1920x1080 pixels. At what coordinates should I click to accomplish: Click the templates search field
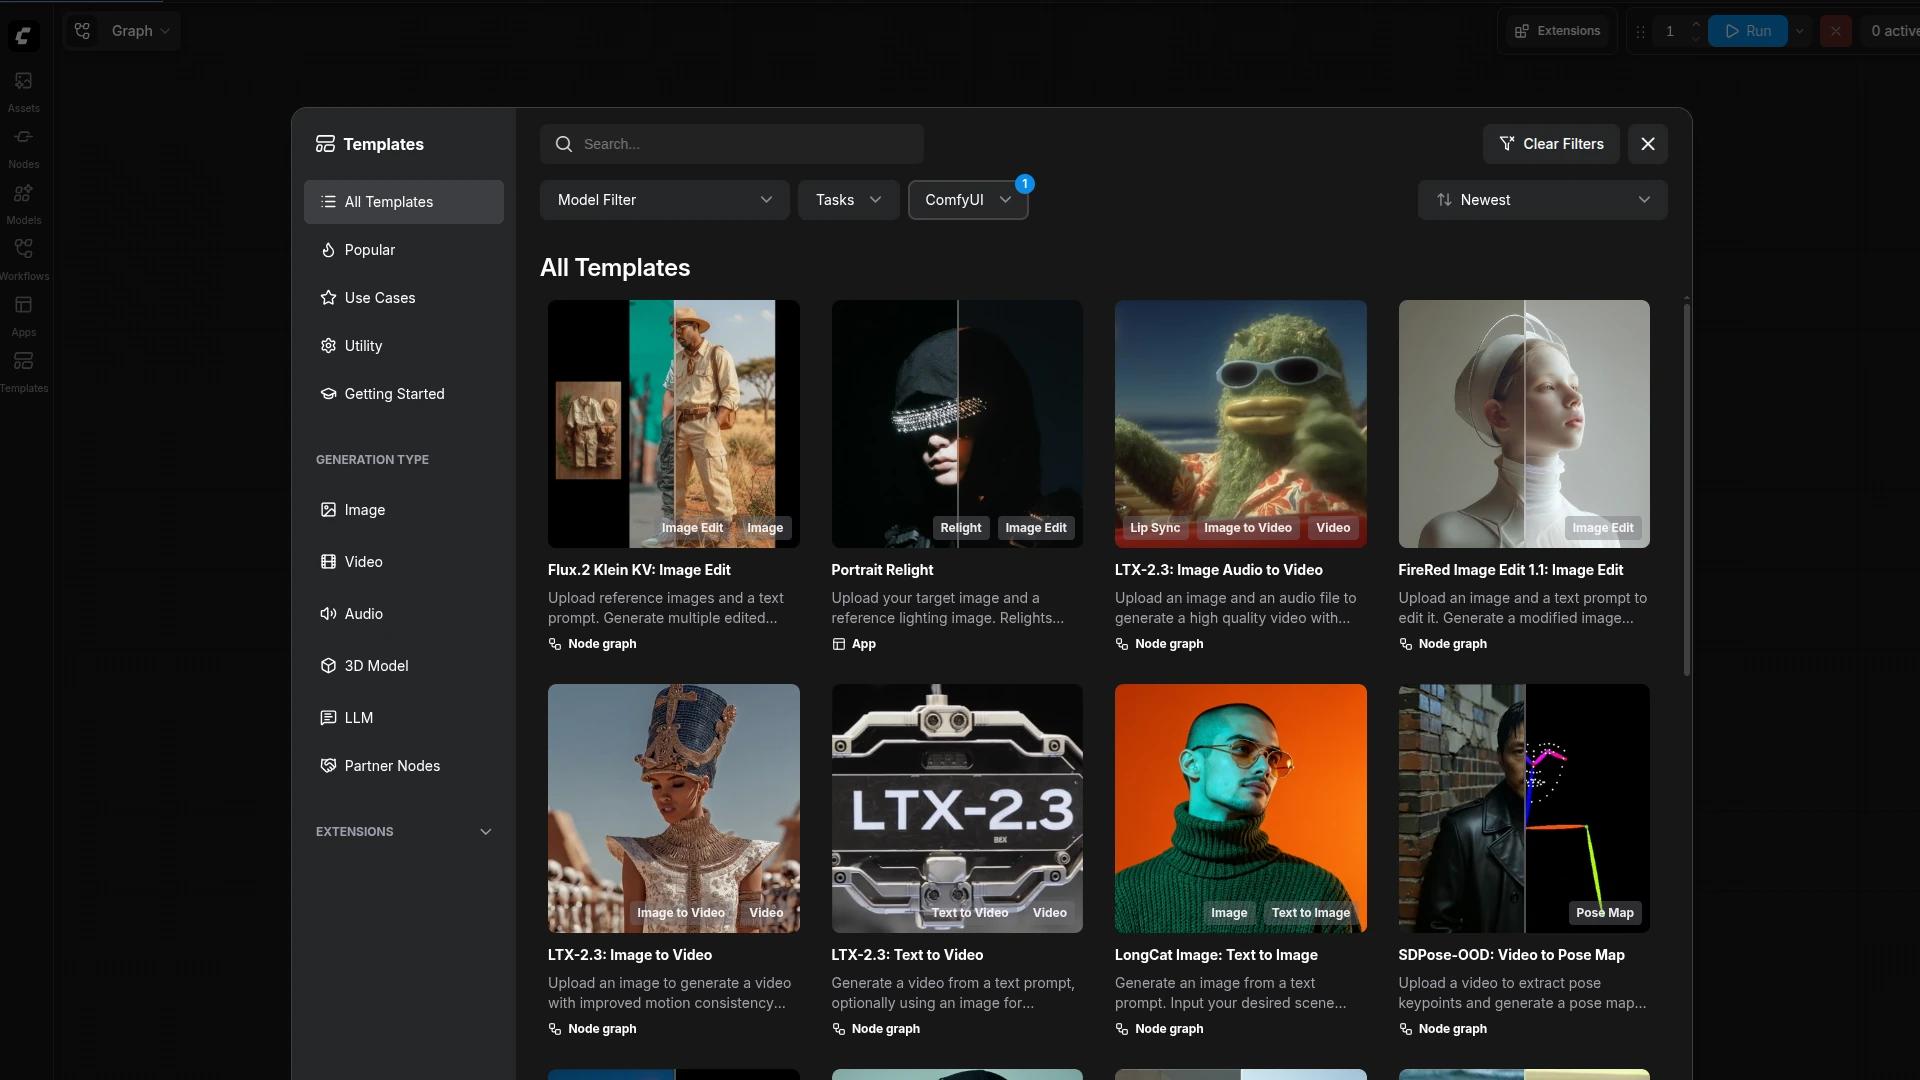click(x=732, y=143)
